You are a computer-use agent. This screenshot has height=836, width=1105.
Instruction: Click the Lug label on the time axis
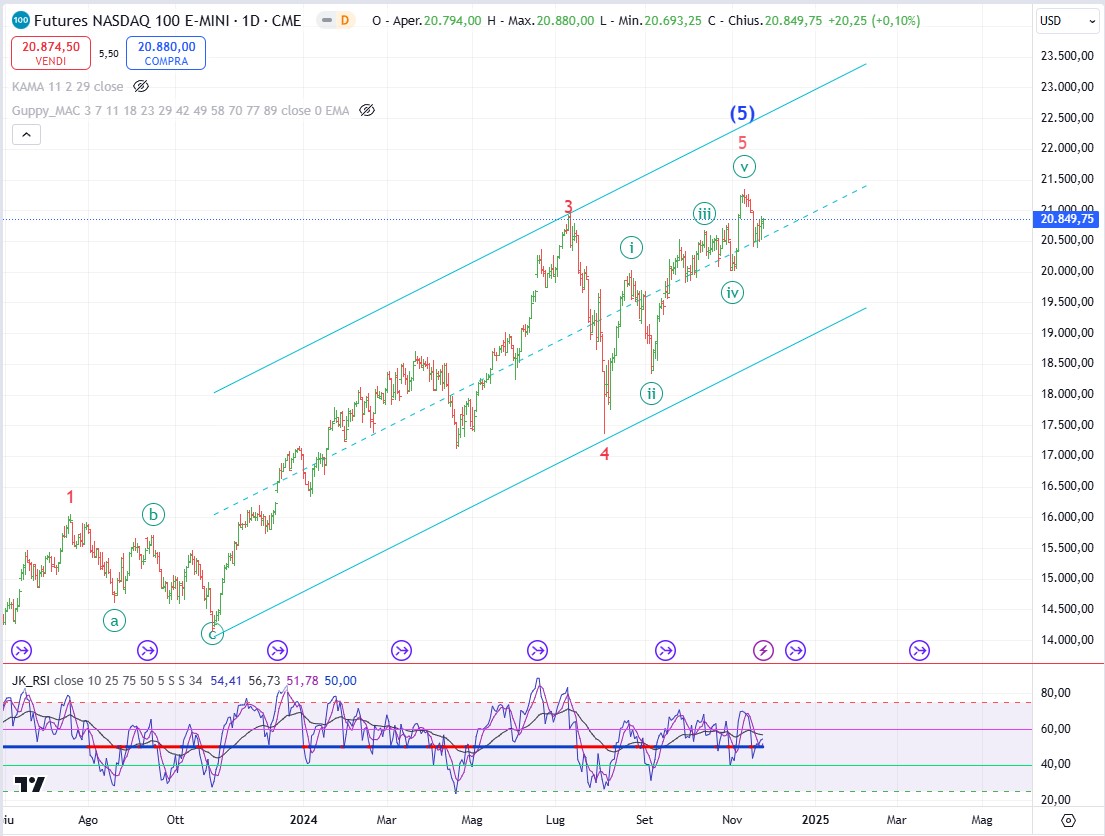[x=555, y=820]
